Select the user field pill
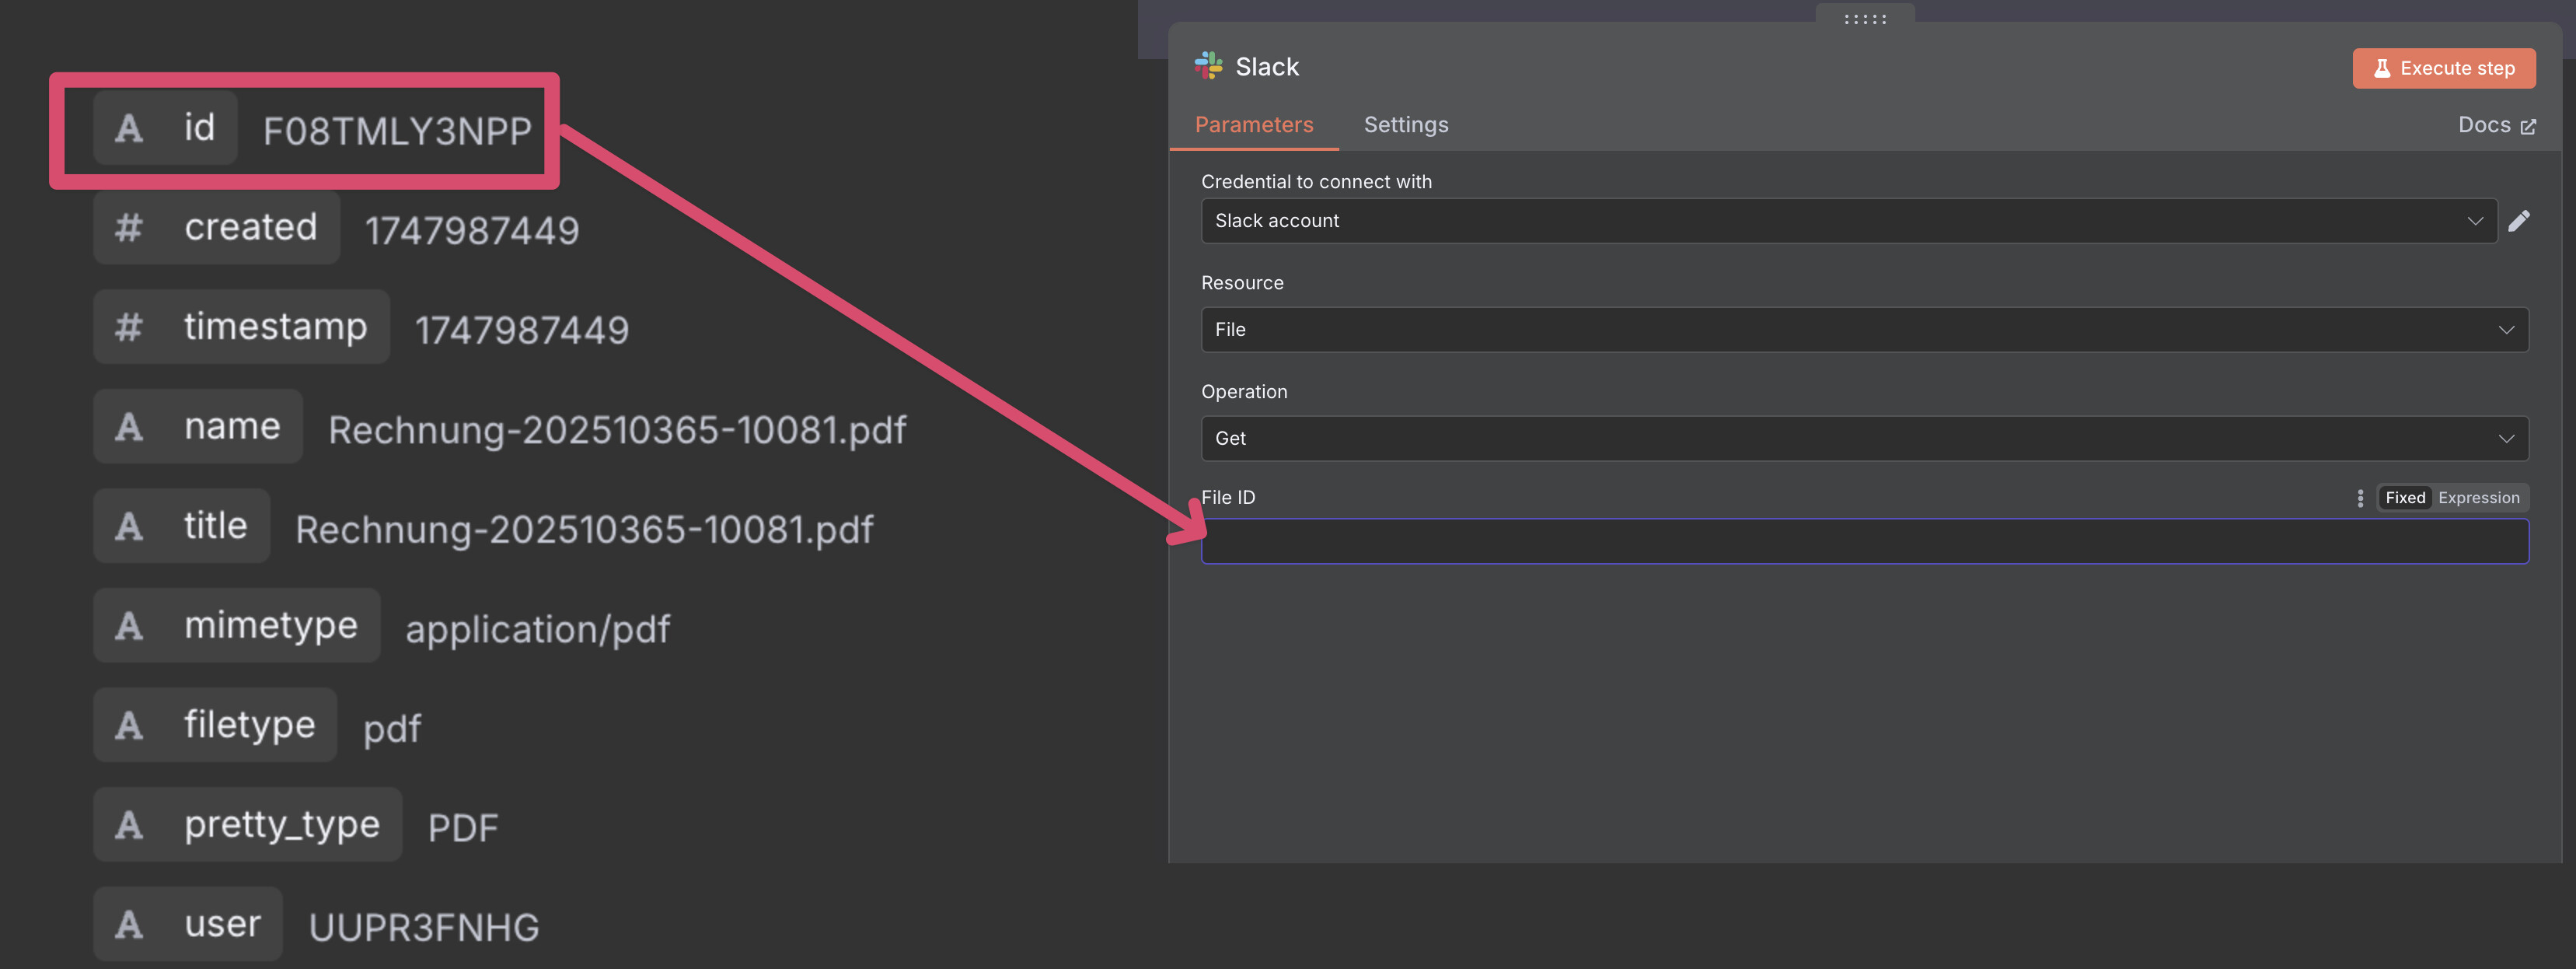This screenshot has height=969, width=2576. (188, 924)
